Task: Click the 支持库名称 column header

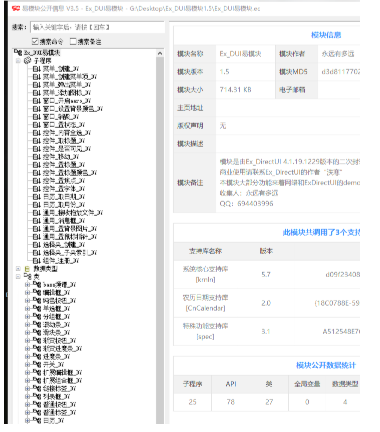Action: pyautogui.click(x=205, y=251)
